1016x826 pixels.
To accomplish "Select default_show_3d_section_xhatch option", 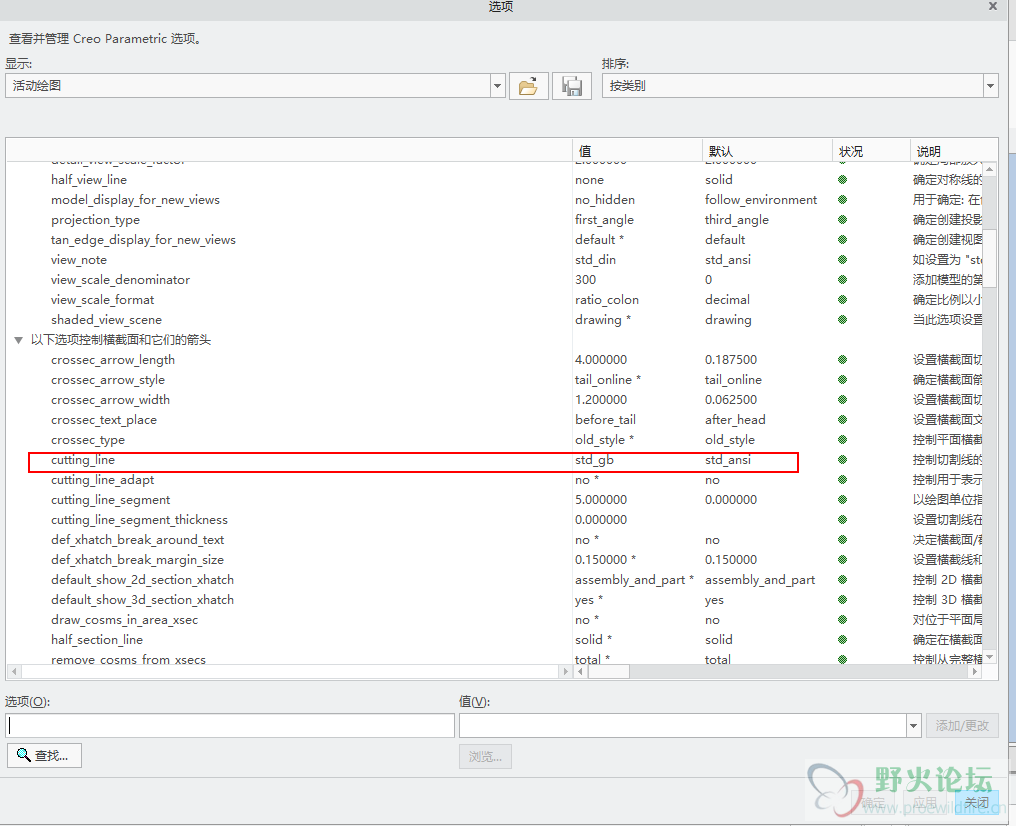I will click(143, 600).
